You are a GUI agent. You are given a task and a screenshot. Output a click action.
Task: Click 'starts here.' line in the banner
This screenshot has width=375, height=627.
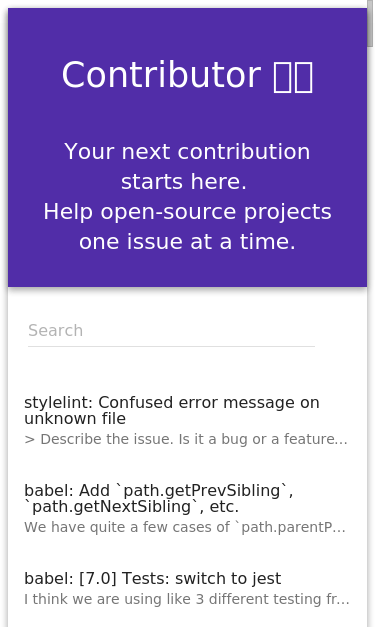[184, 182]
